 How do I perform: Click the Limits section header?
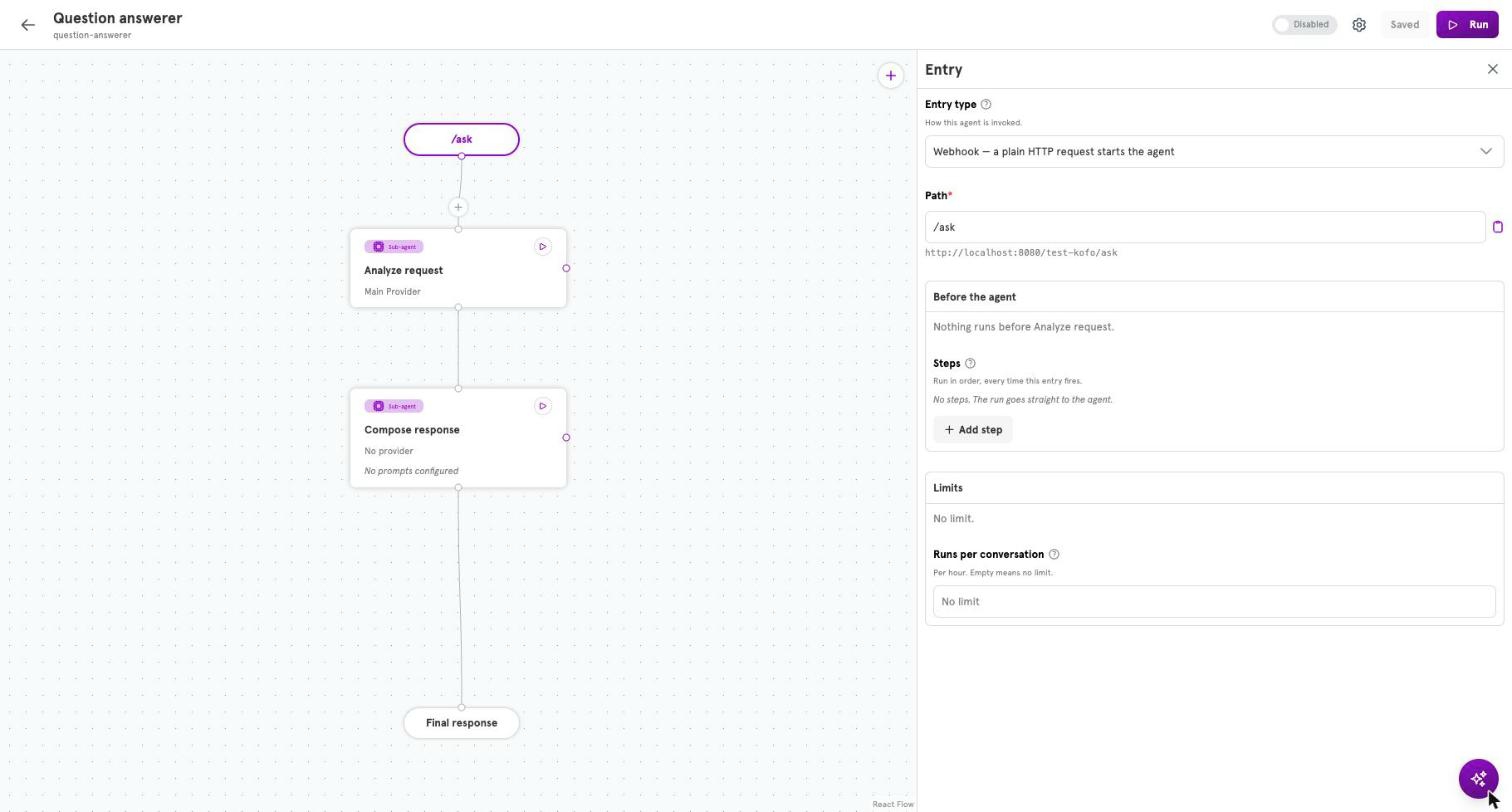click(1214, 488)
